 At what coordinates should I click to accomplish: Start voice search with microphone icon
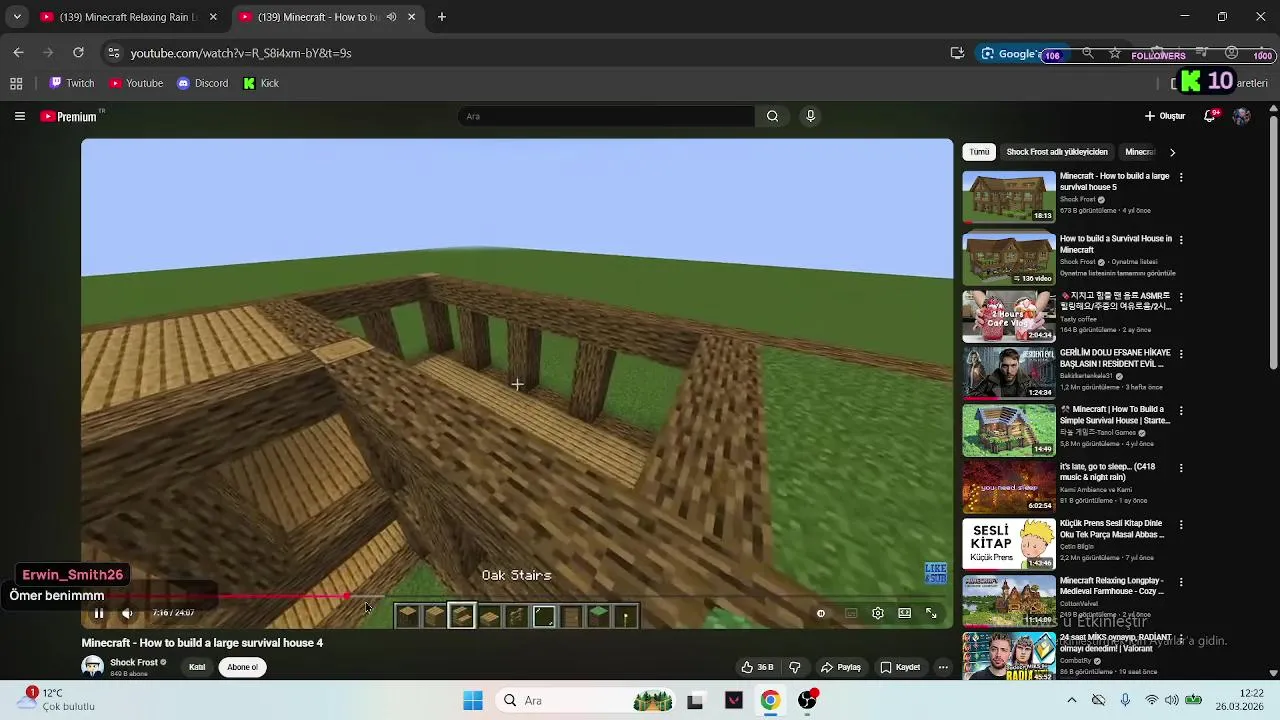coord(811,116)
